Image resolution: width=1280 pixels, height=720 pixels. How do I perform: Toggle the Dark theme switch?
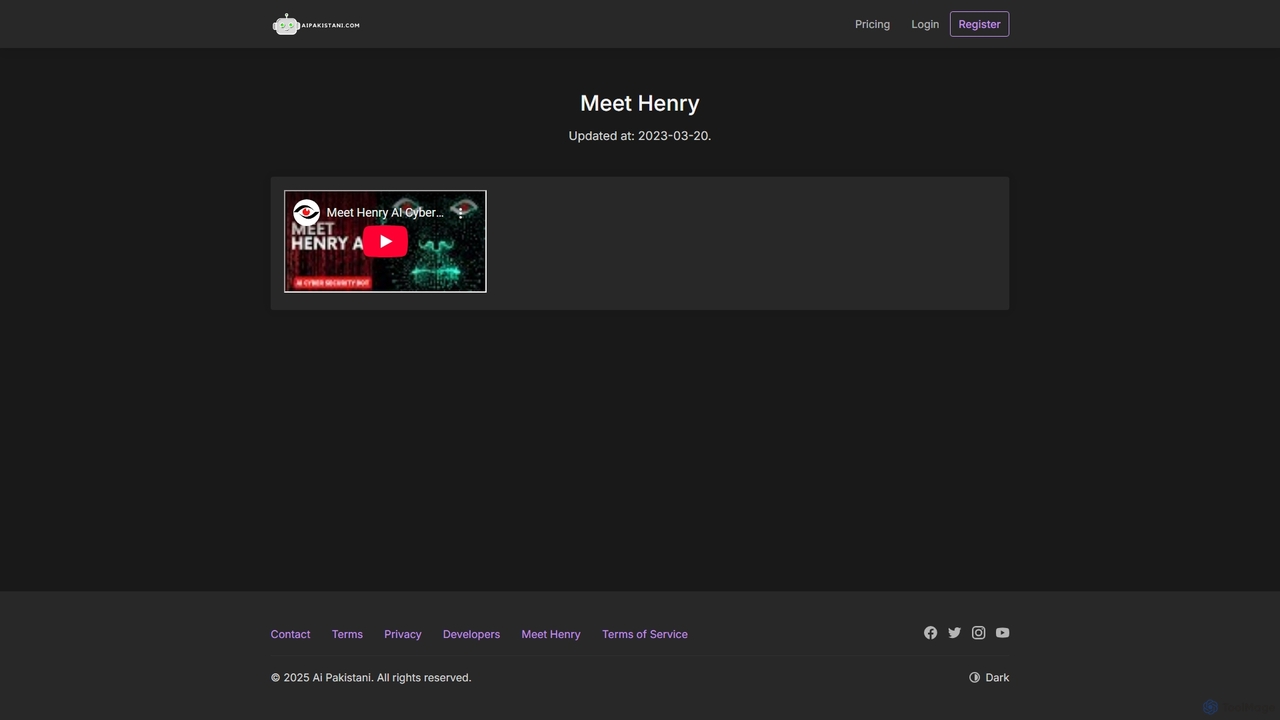(x=989, y=677)
